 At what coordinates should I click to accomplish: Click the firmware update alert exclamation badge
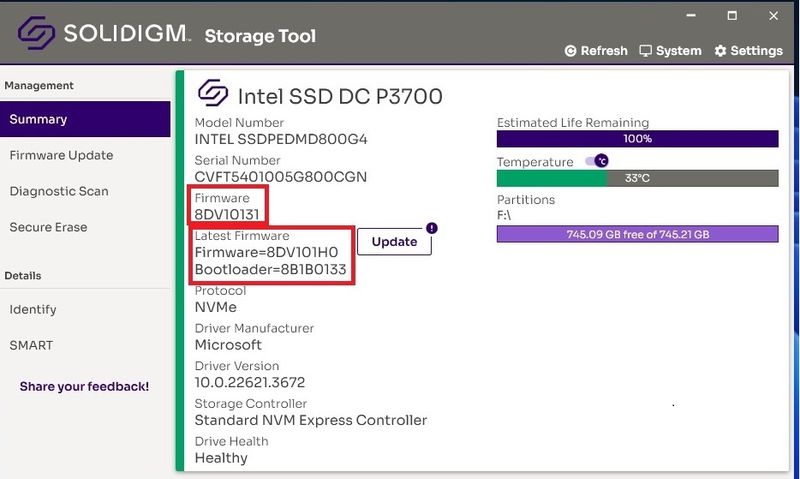(x=432, y=228)
